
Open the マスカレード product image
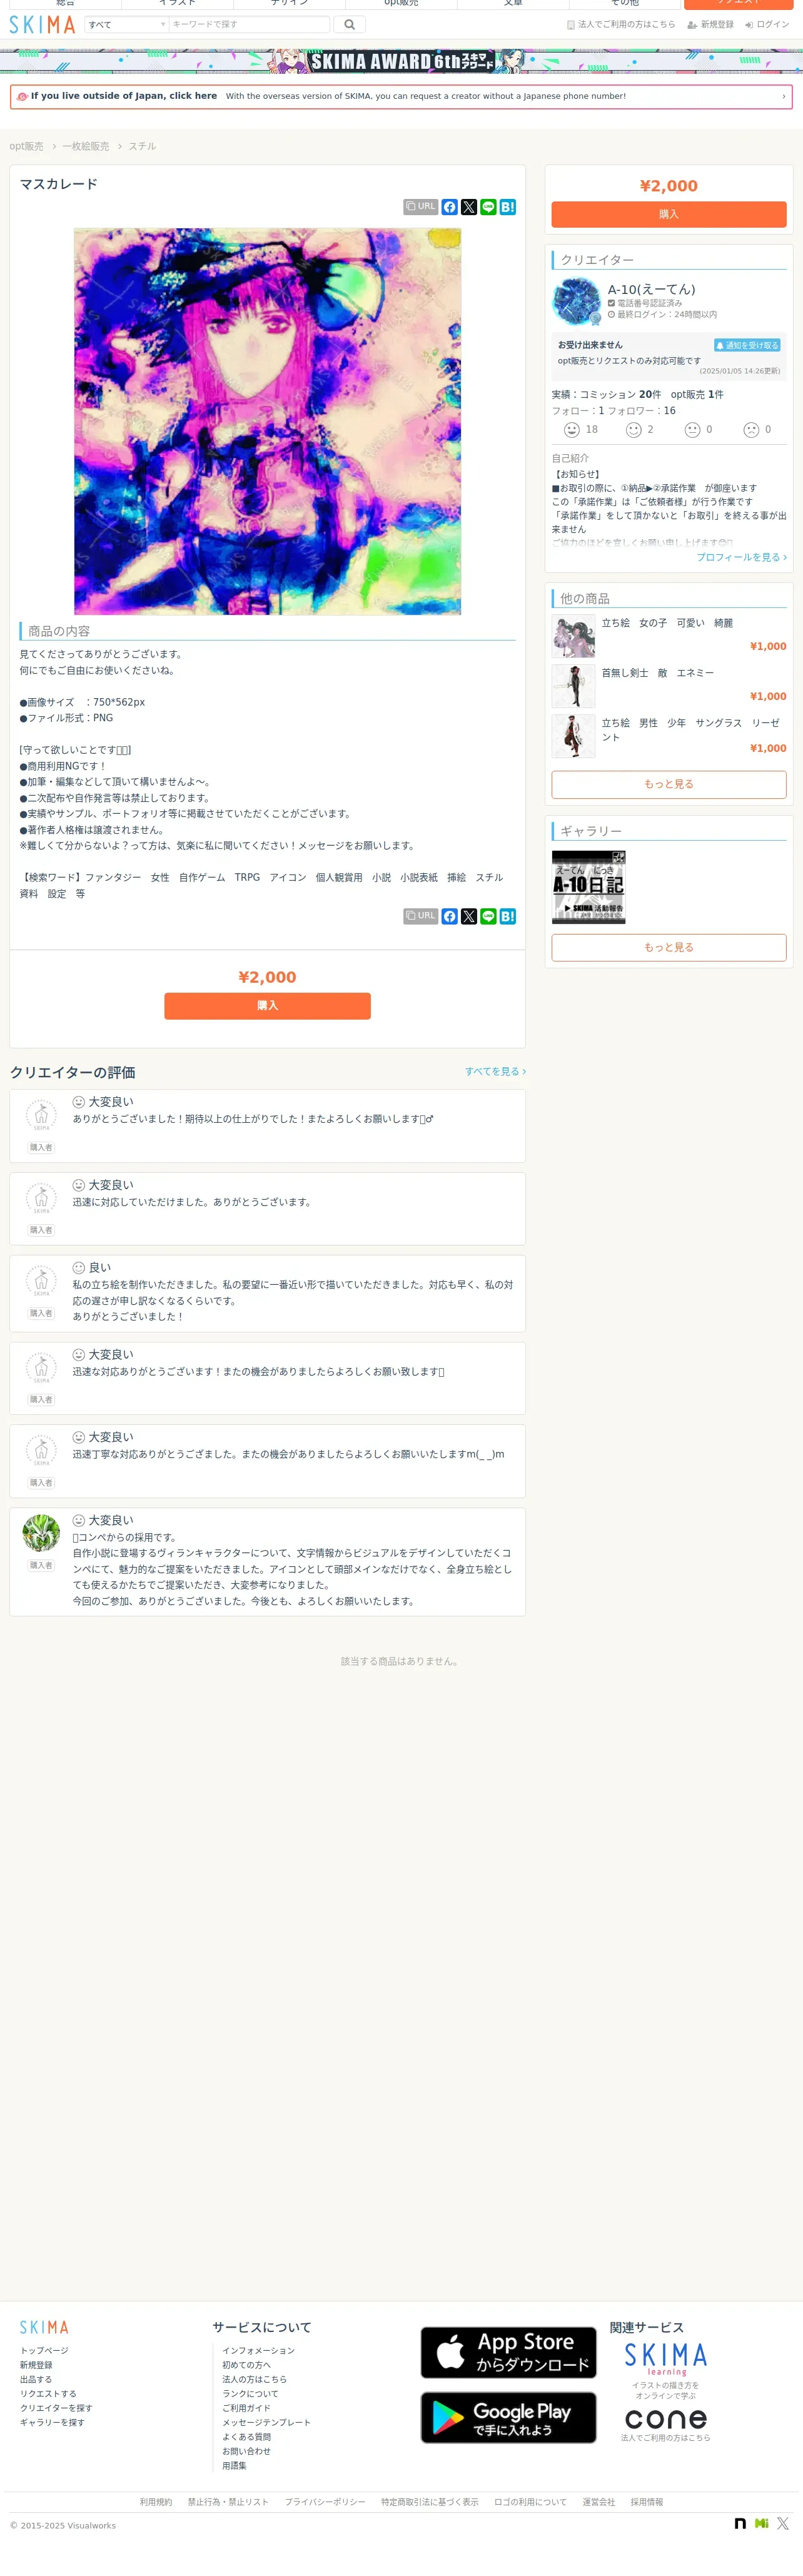pyautogui.click(x=267, y=421)
